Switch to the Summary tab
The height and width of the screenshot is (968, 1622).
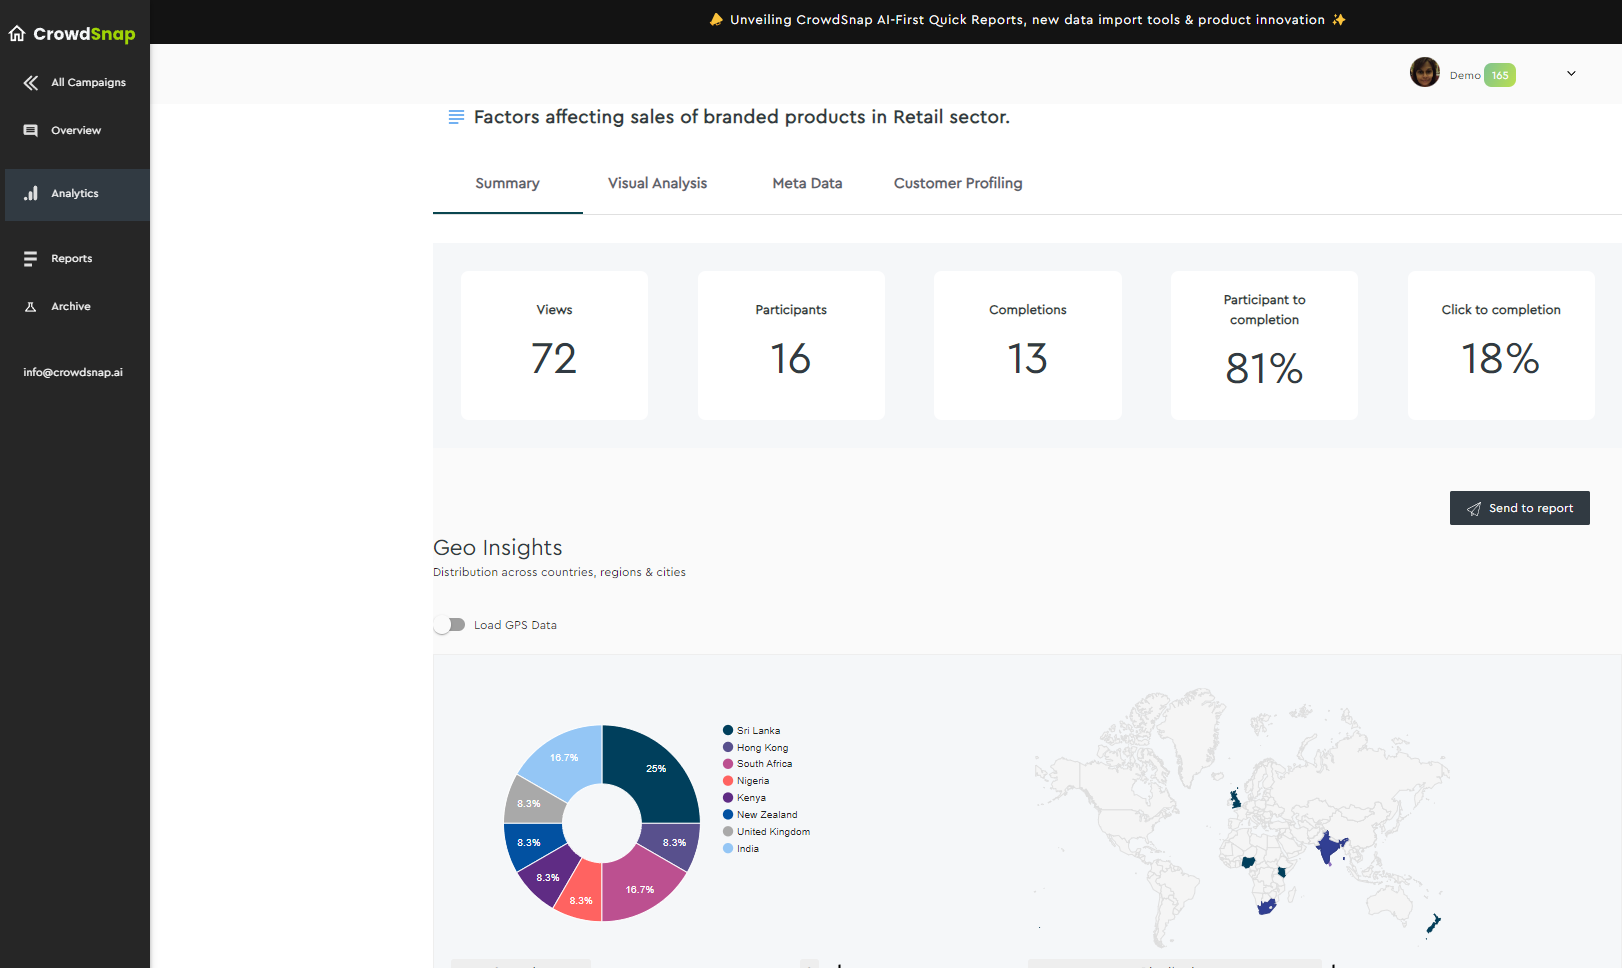[x=507, y=183]
